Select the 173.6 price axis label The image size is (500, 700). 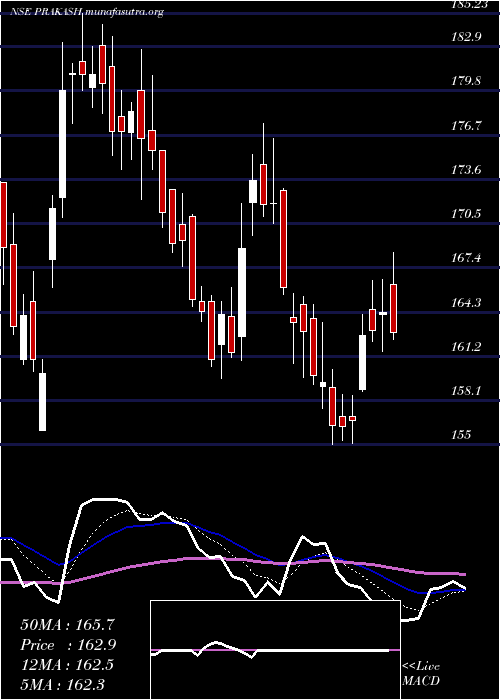(x=466, y=170)
